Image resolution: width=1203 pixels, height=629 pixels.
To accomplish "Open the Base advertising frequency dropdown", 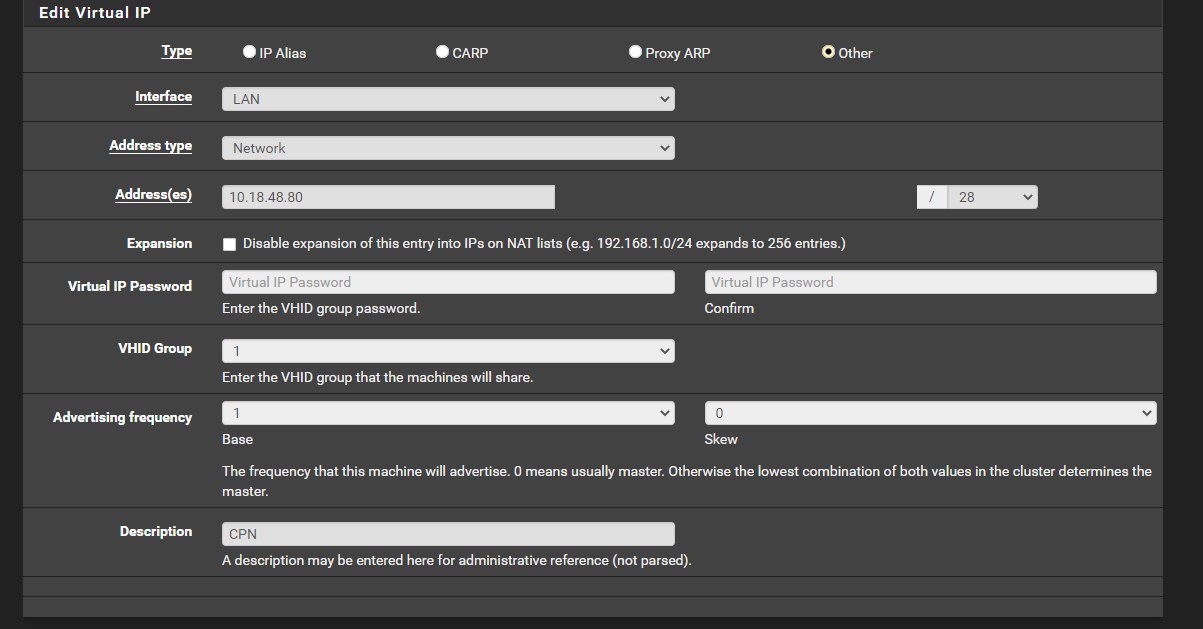I will tap(448, 413).
